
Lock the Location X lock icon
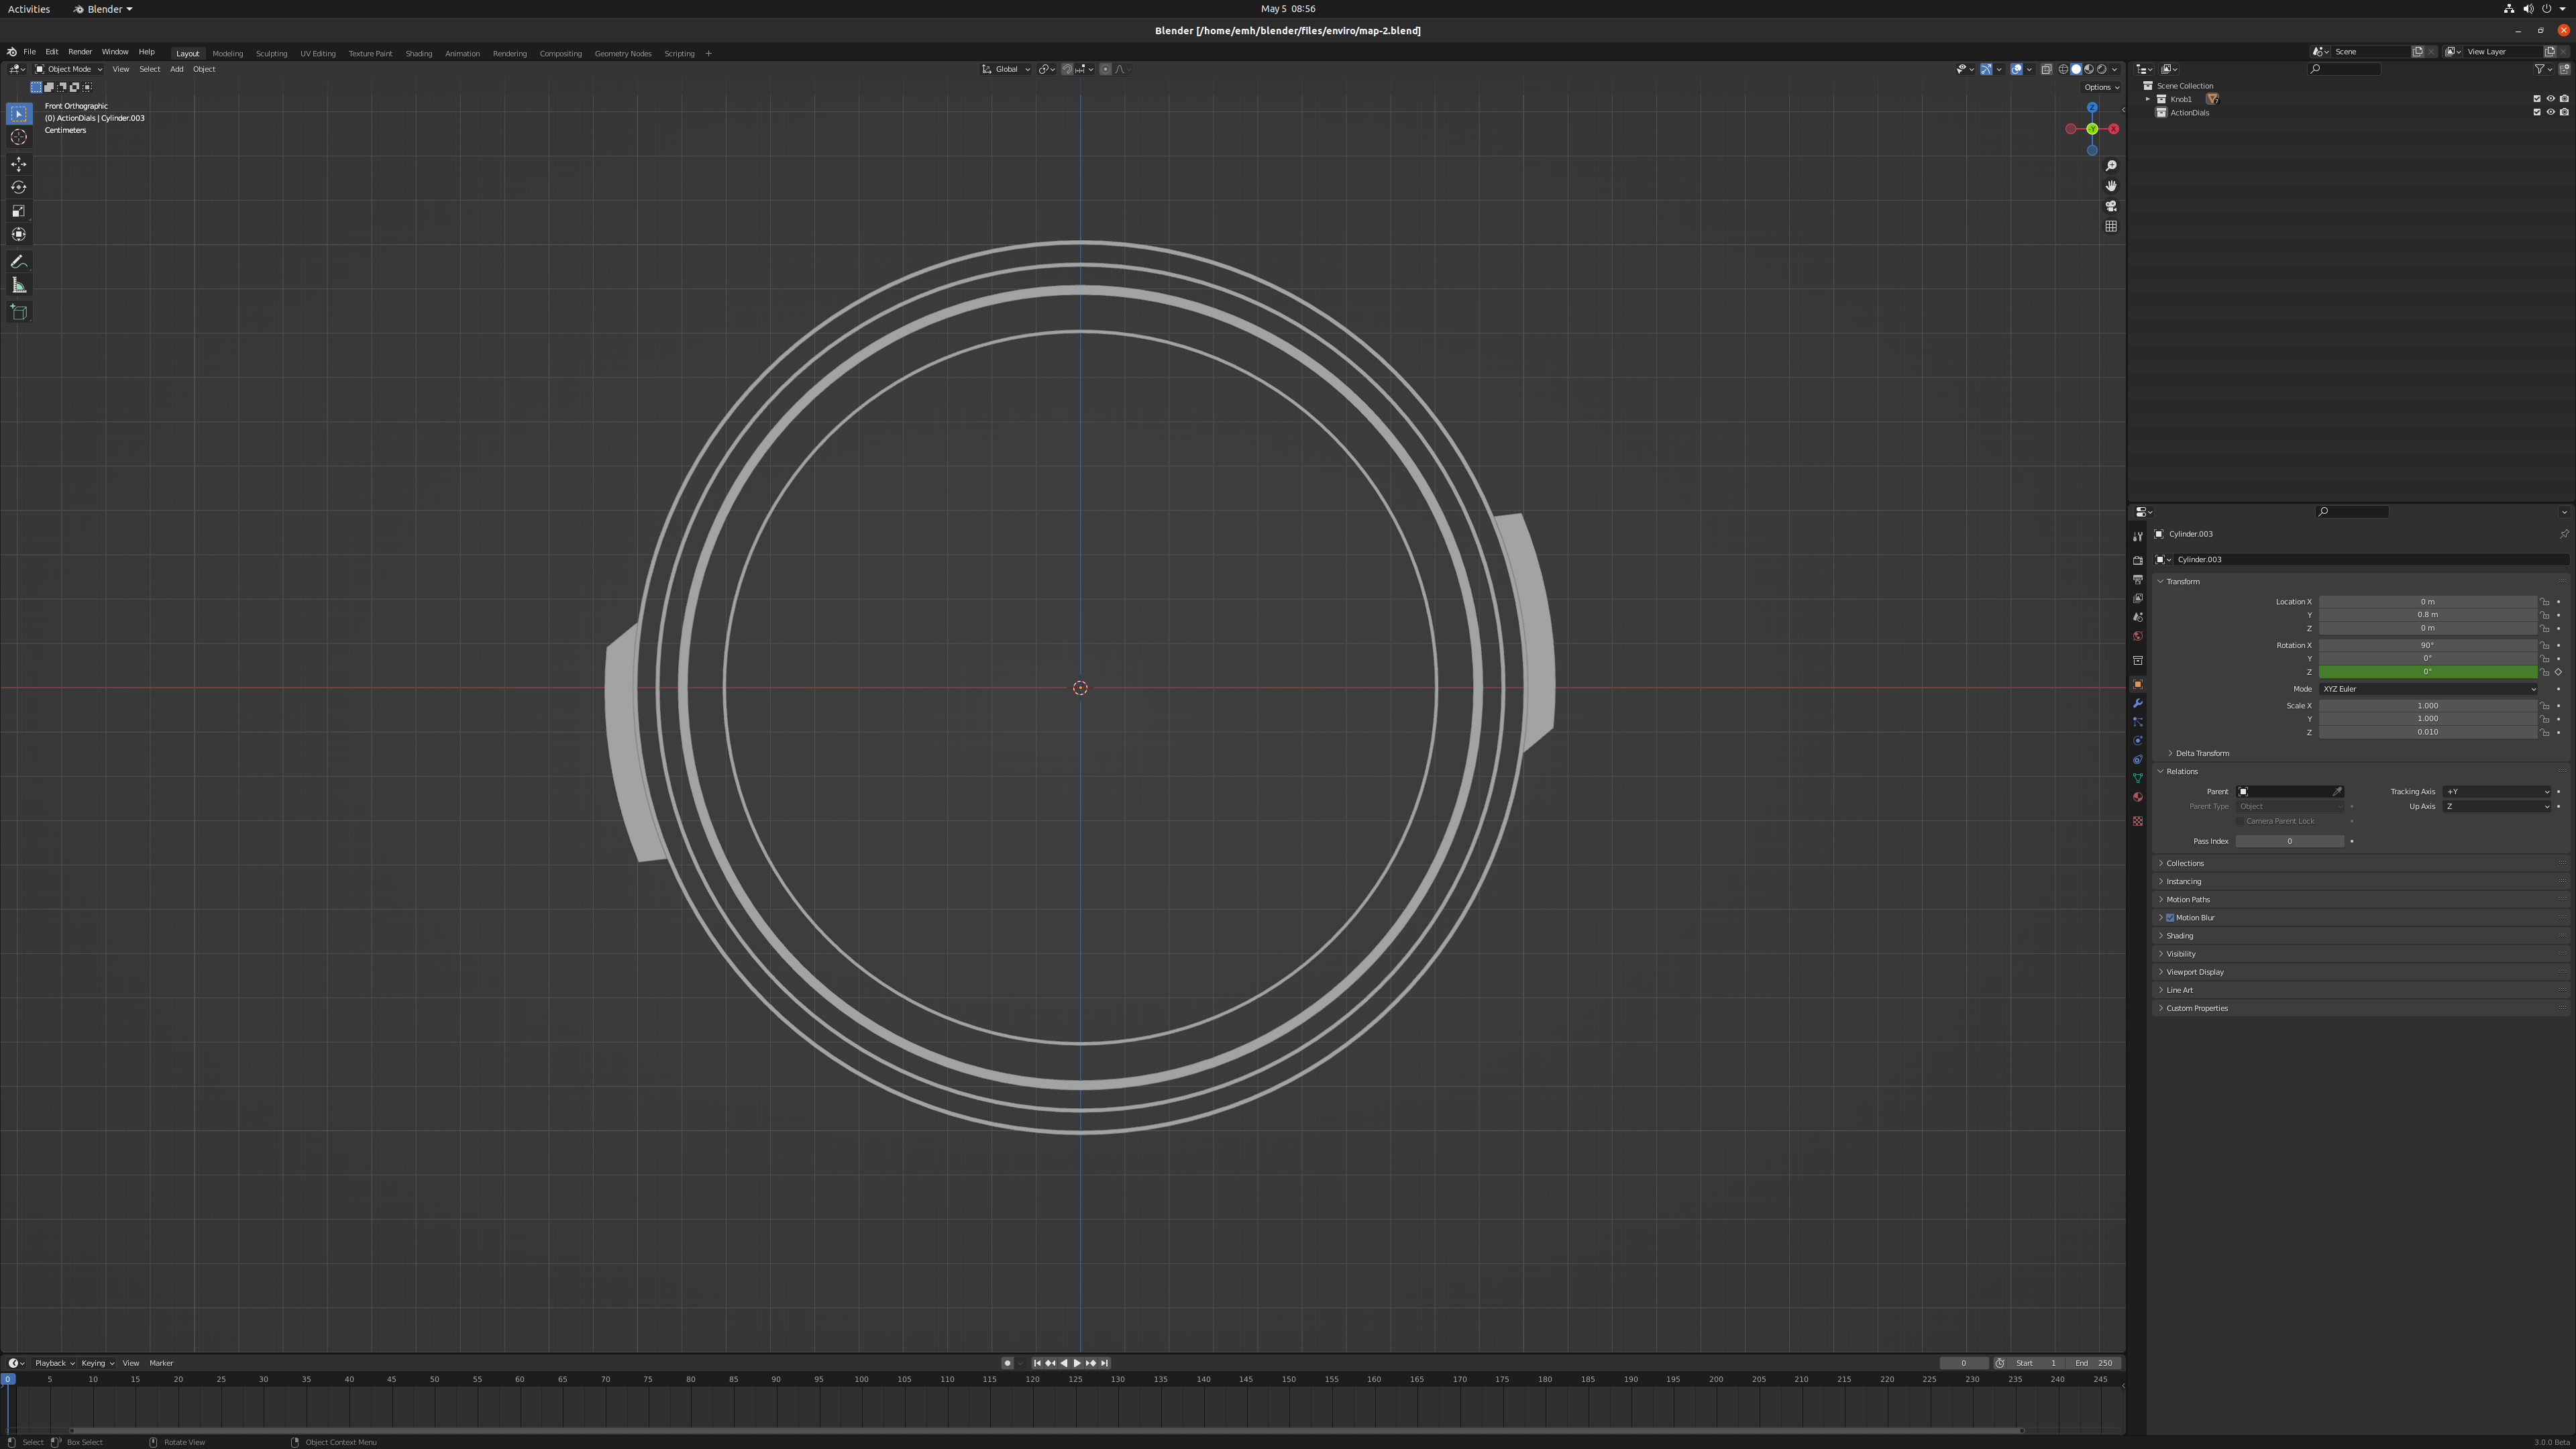coord(2545,602)
